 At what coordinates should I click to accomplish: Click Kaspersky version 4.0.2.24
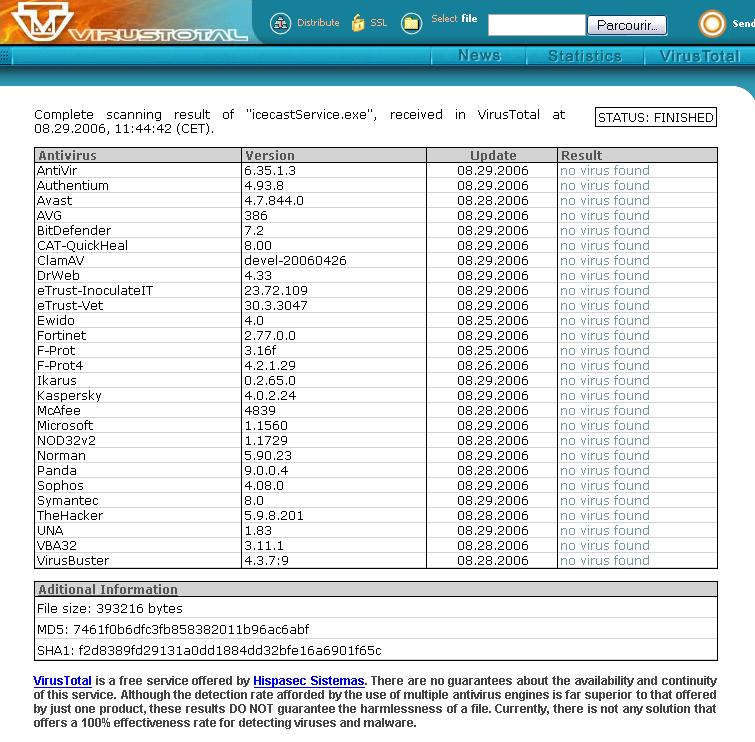point(270,395)
